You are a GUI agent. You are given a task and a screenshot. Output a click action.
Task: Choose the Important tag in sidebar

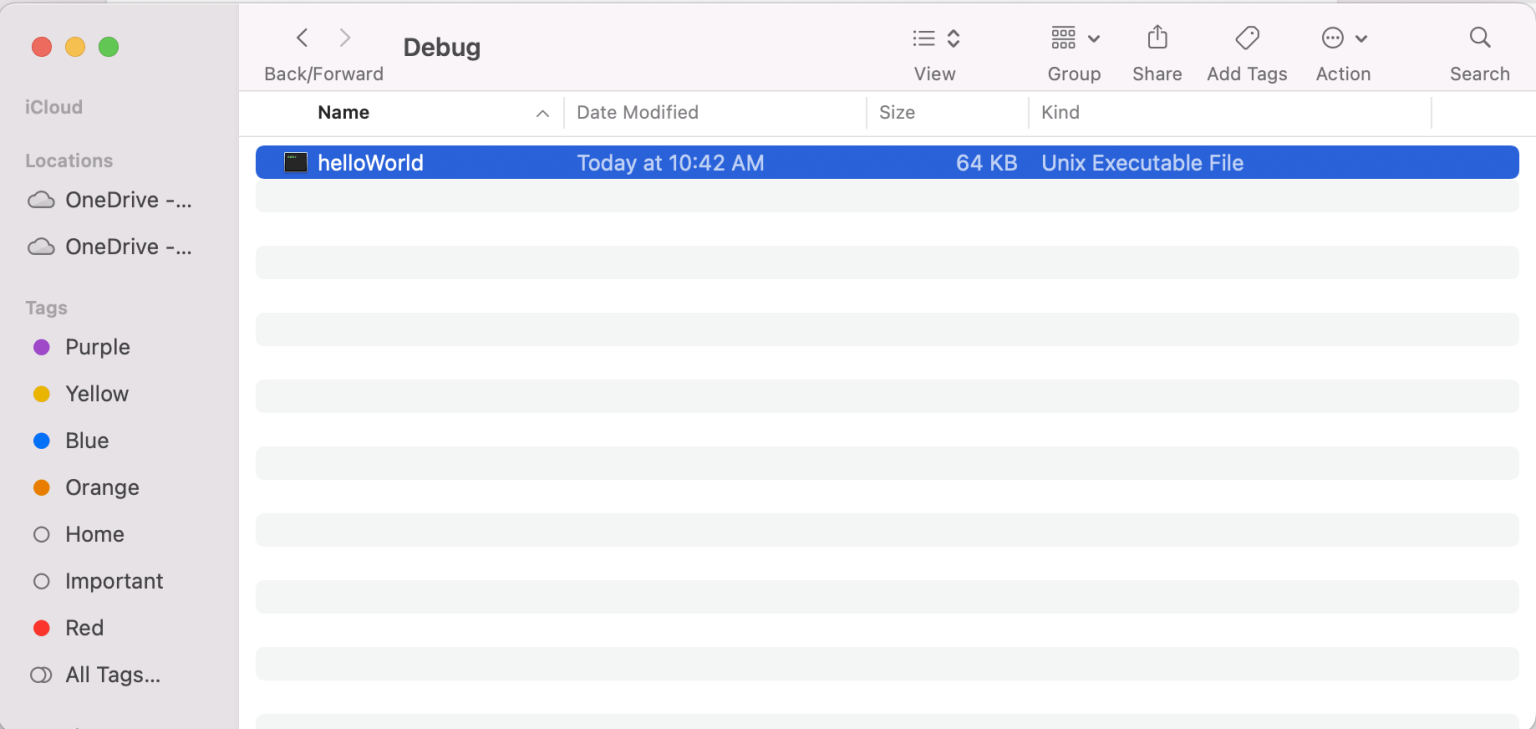click(x=113, y=581)
